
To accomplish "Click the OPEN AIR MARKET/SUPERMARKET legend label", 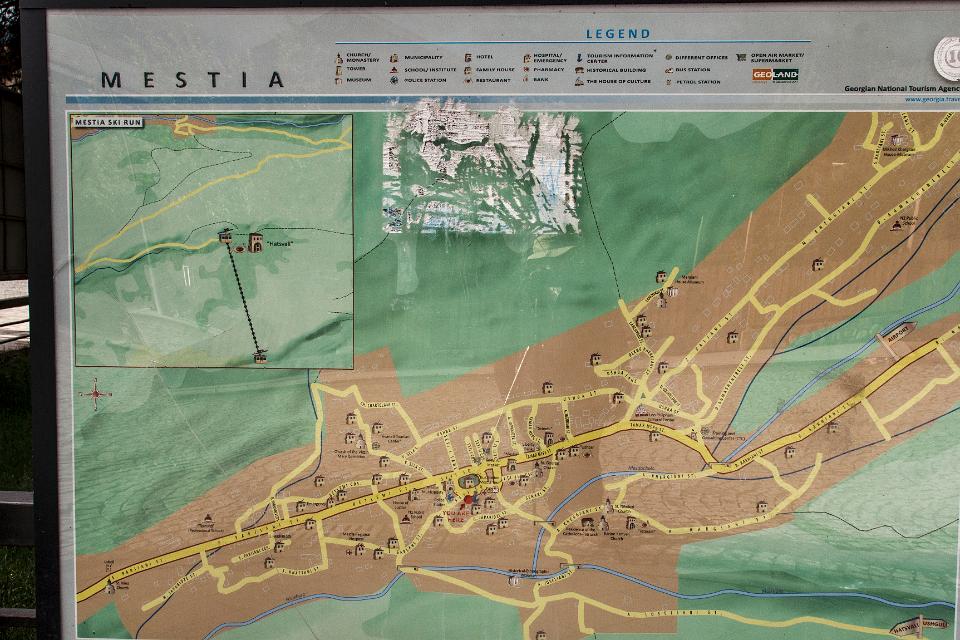I will [x=777, y=58].
